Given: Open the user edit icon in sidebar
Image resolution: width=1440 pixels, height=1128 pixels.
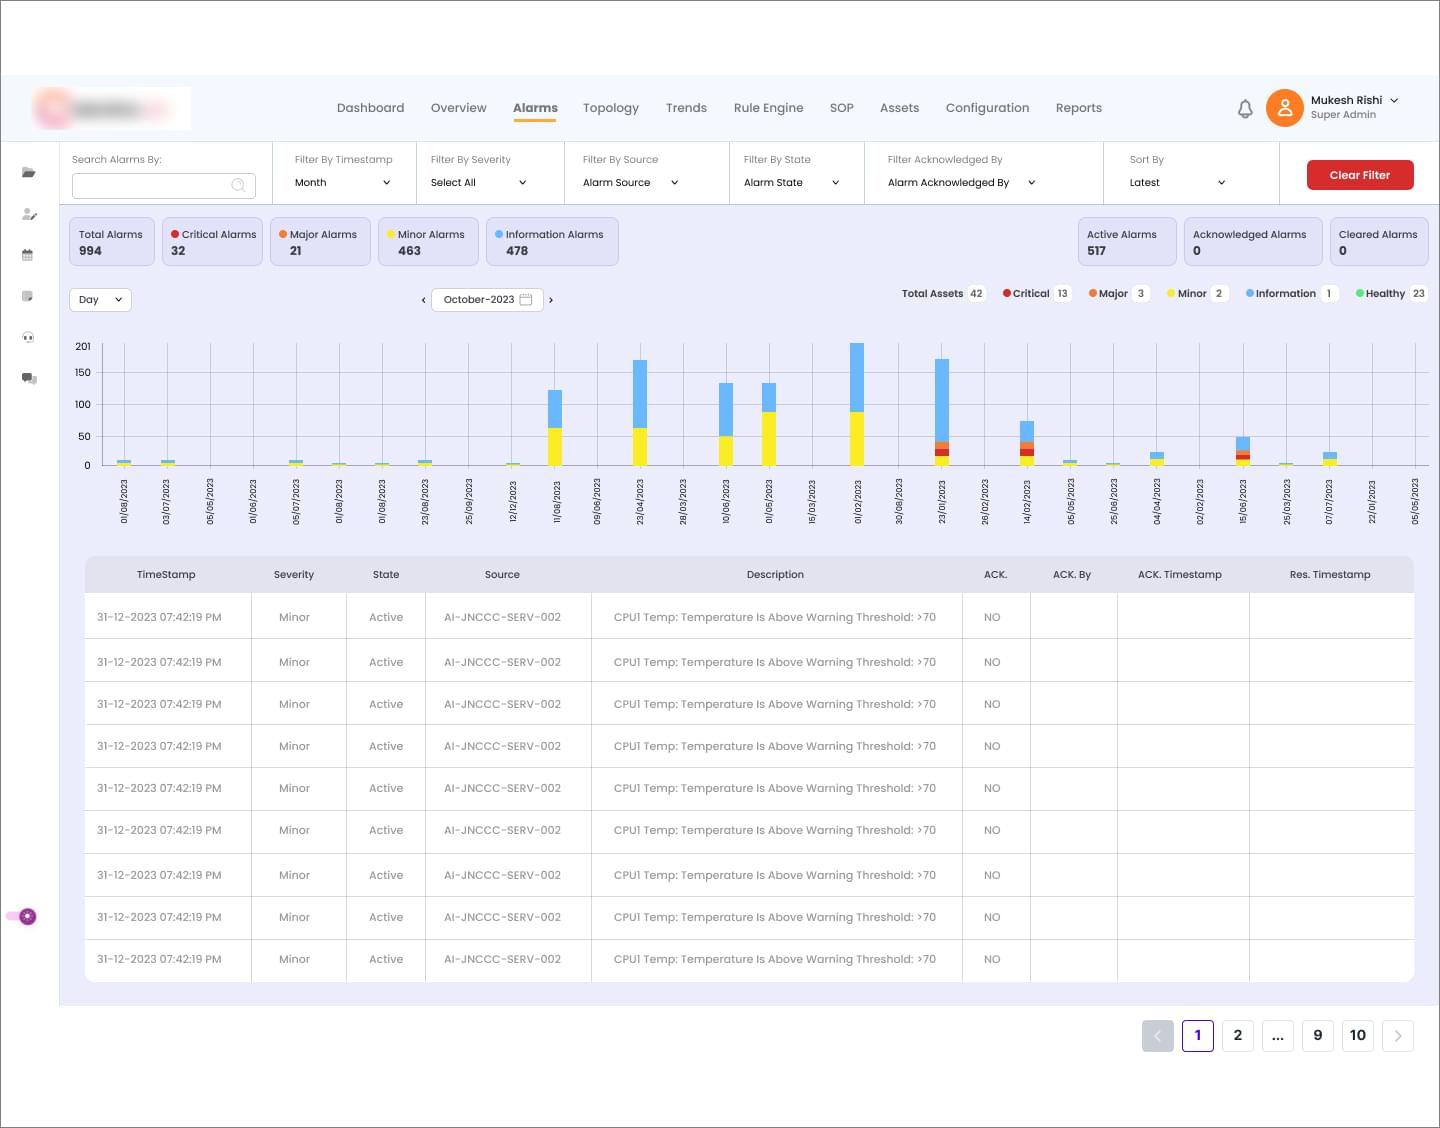Looking at the screenshot, I should point(29,214).
